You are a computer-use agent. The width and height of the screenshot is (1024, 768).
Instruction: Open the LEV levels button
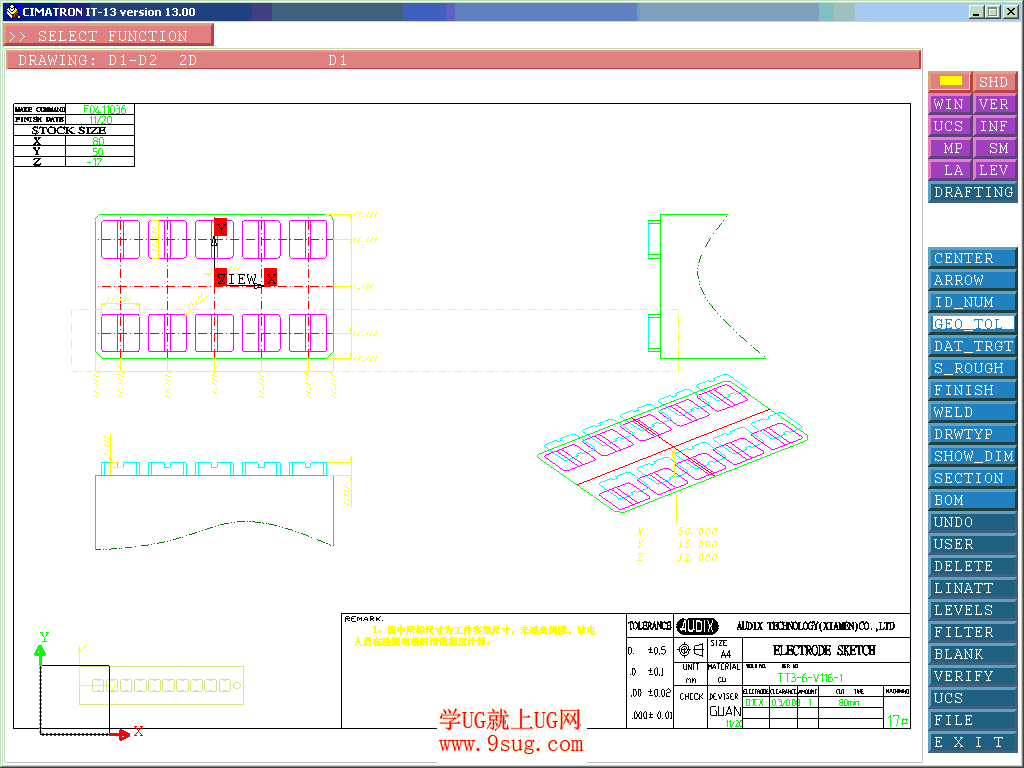[x=994, y=170]
